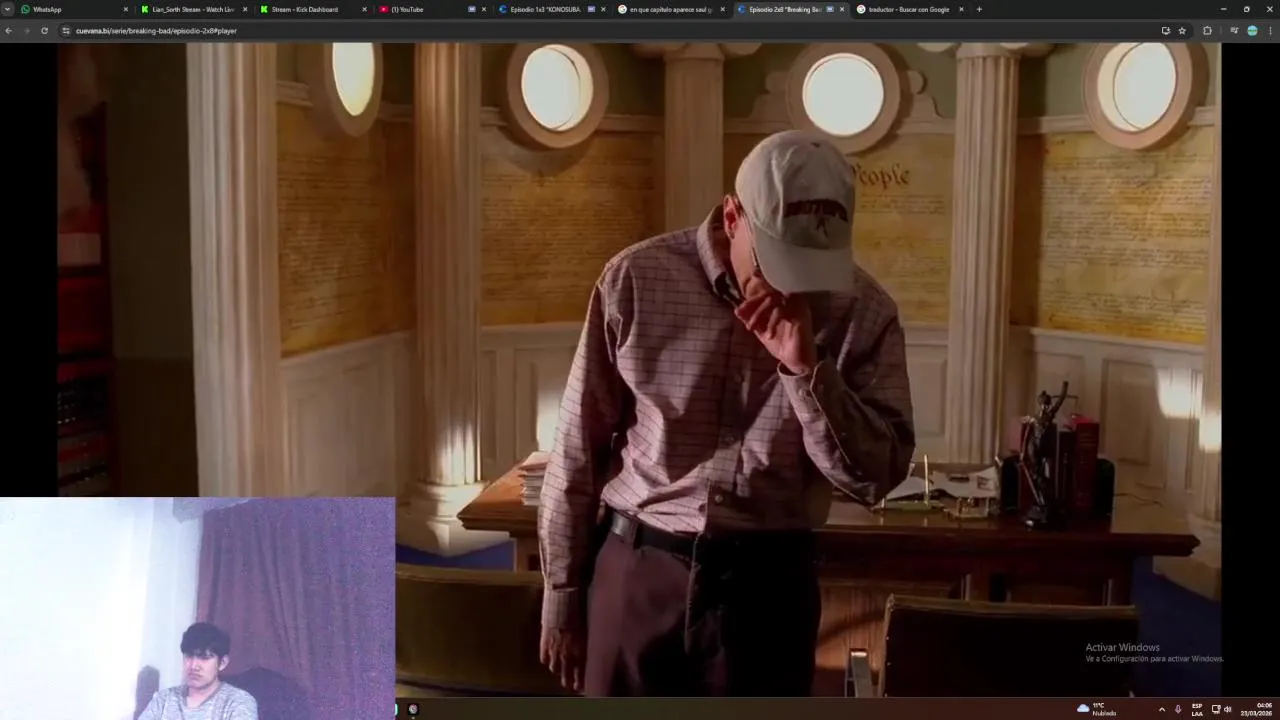Open the browser extensions menu
Image resolution: width=1280 pixels, height=720 pixels.
pyautogui.click(x=1207, y=31)
